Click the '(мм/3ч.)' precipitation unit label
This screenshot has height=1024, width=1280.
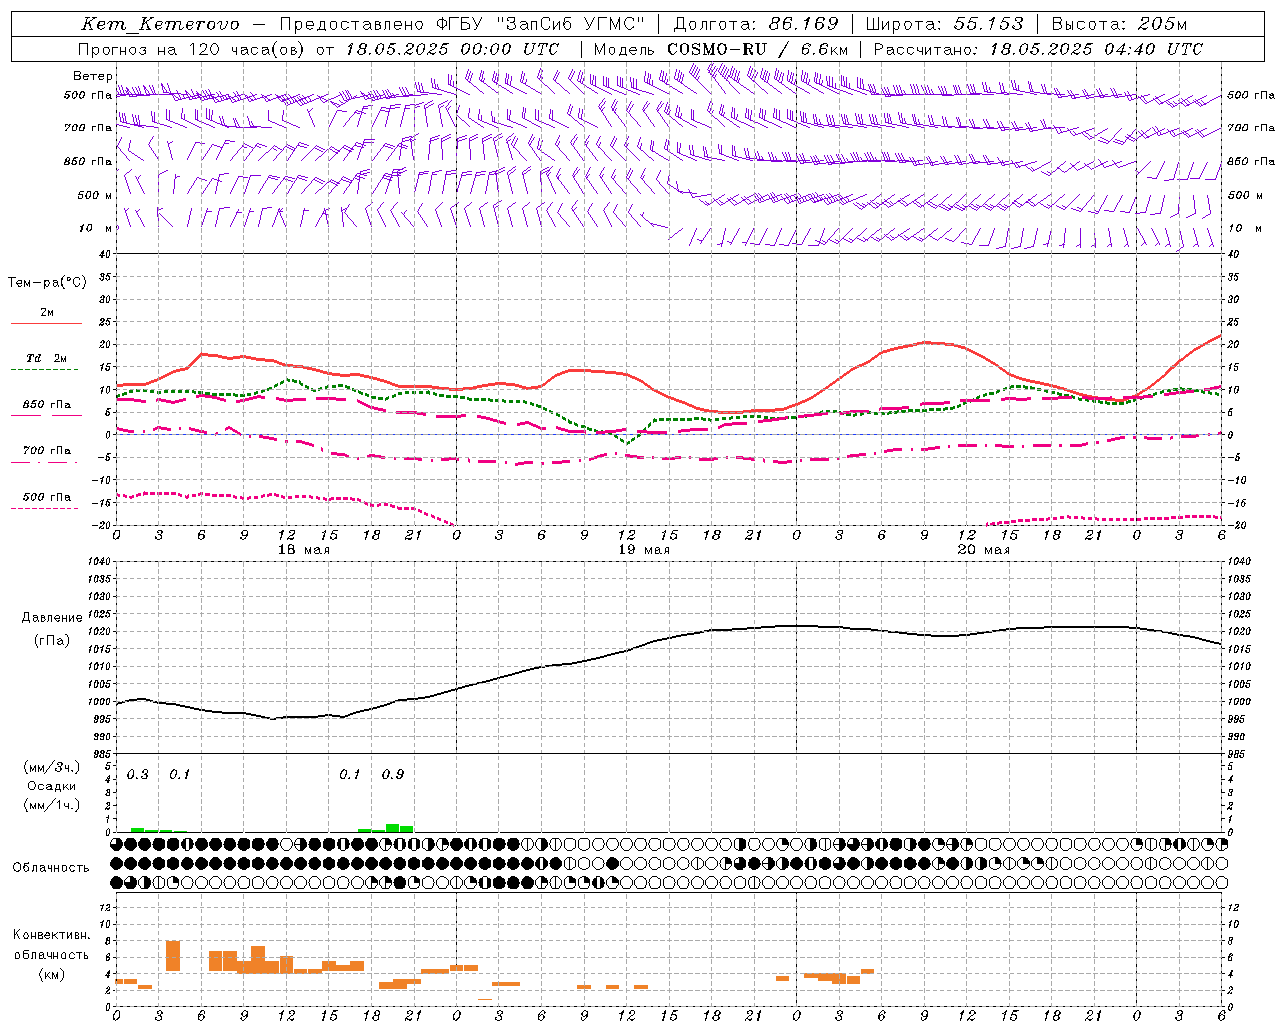(51, 767)
